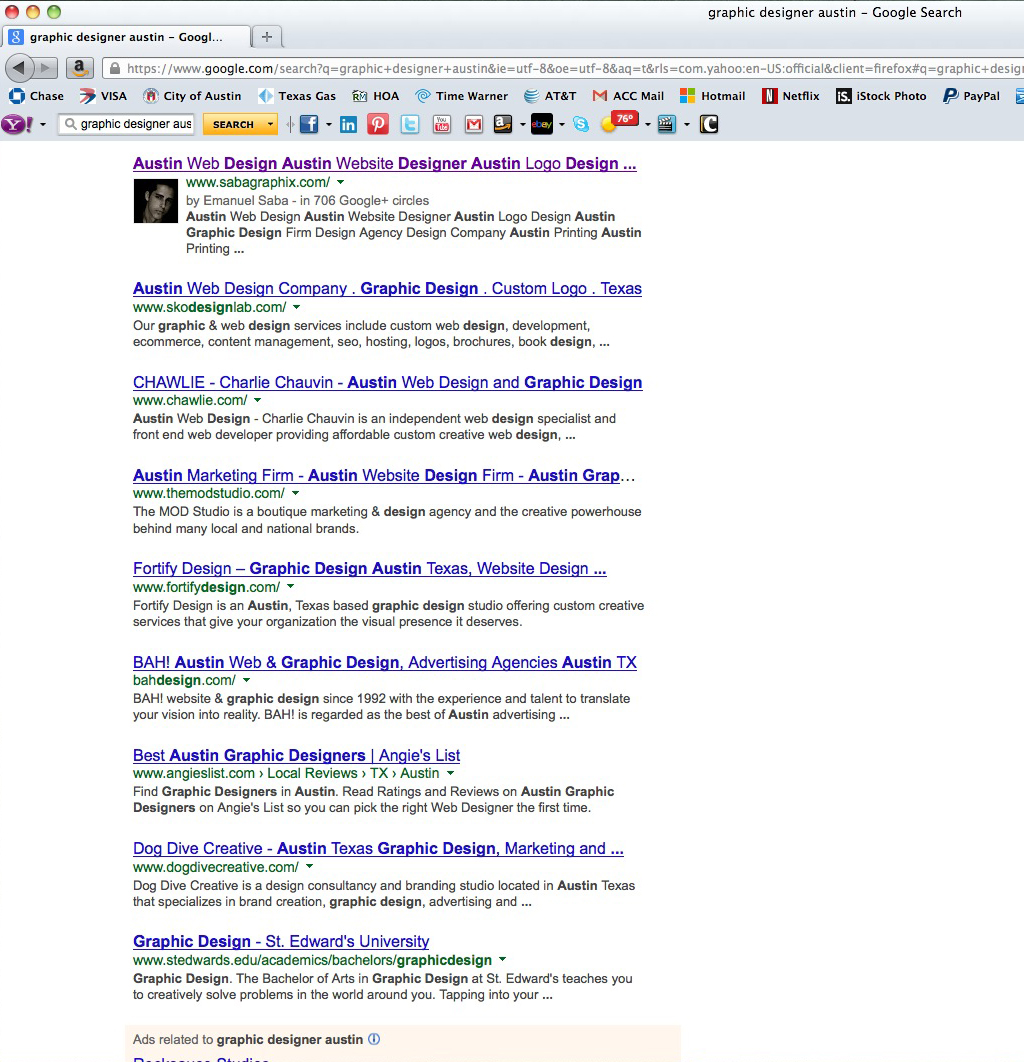1024x1062 pixels.
Task: Open the Texas Gas bookmark
Action: [x=297, y=96]
